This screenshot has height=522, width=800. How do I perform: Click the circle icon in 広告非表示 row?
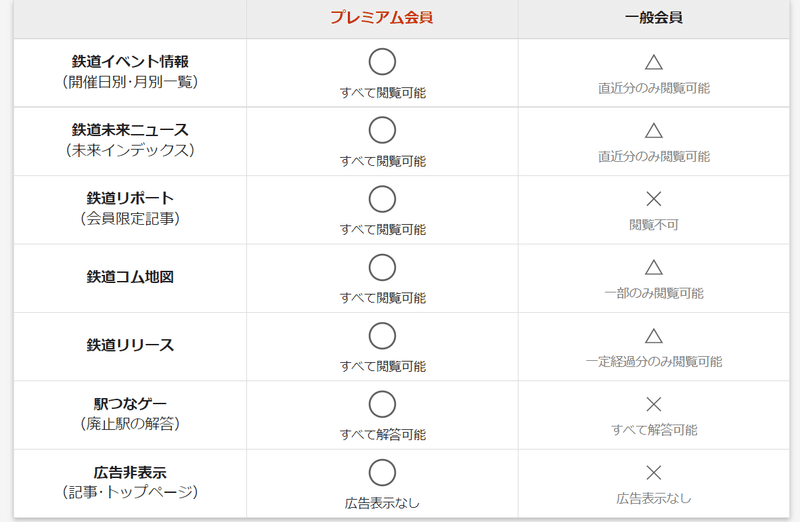click(x=382, y=473)
